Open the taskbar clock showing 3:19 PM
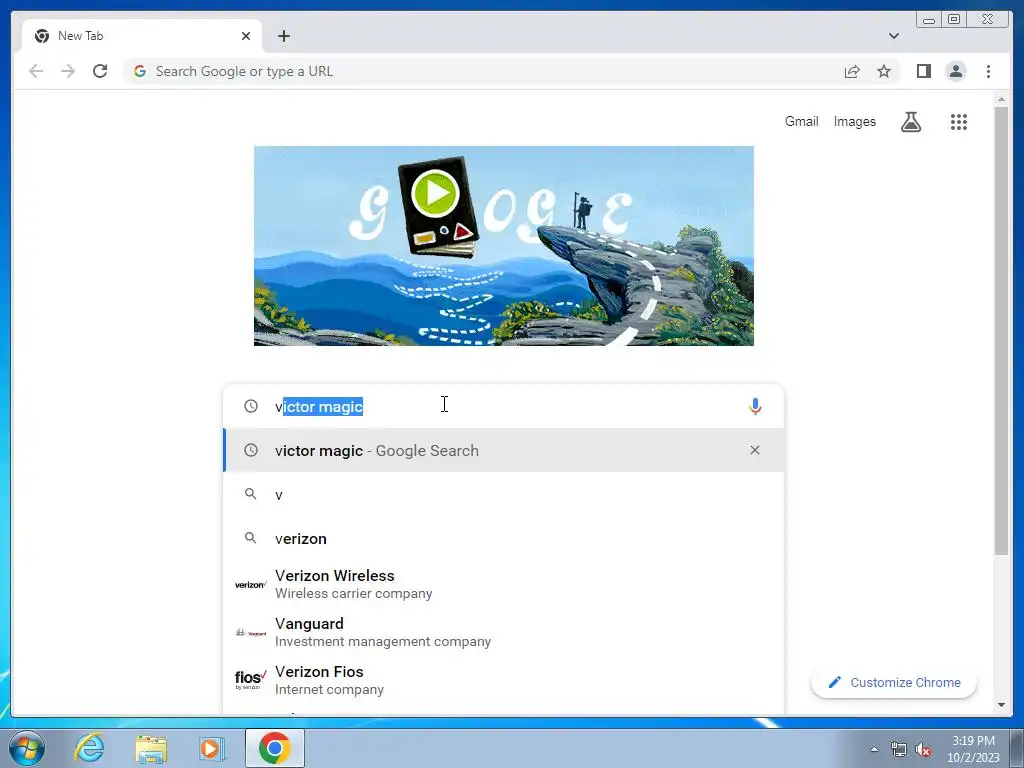The width and height of the screenshot is (1024, 768). 973,748
